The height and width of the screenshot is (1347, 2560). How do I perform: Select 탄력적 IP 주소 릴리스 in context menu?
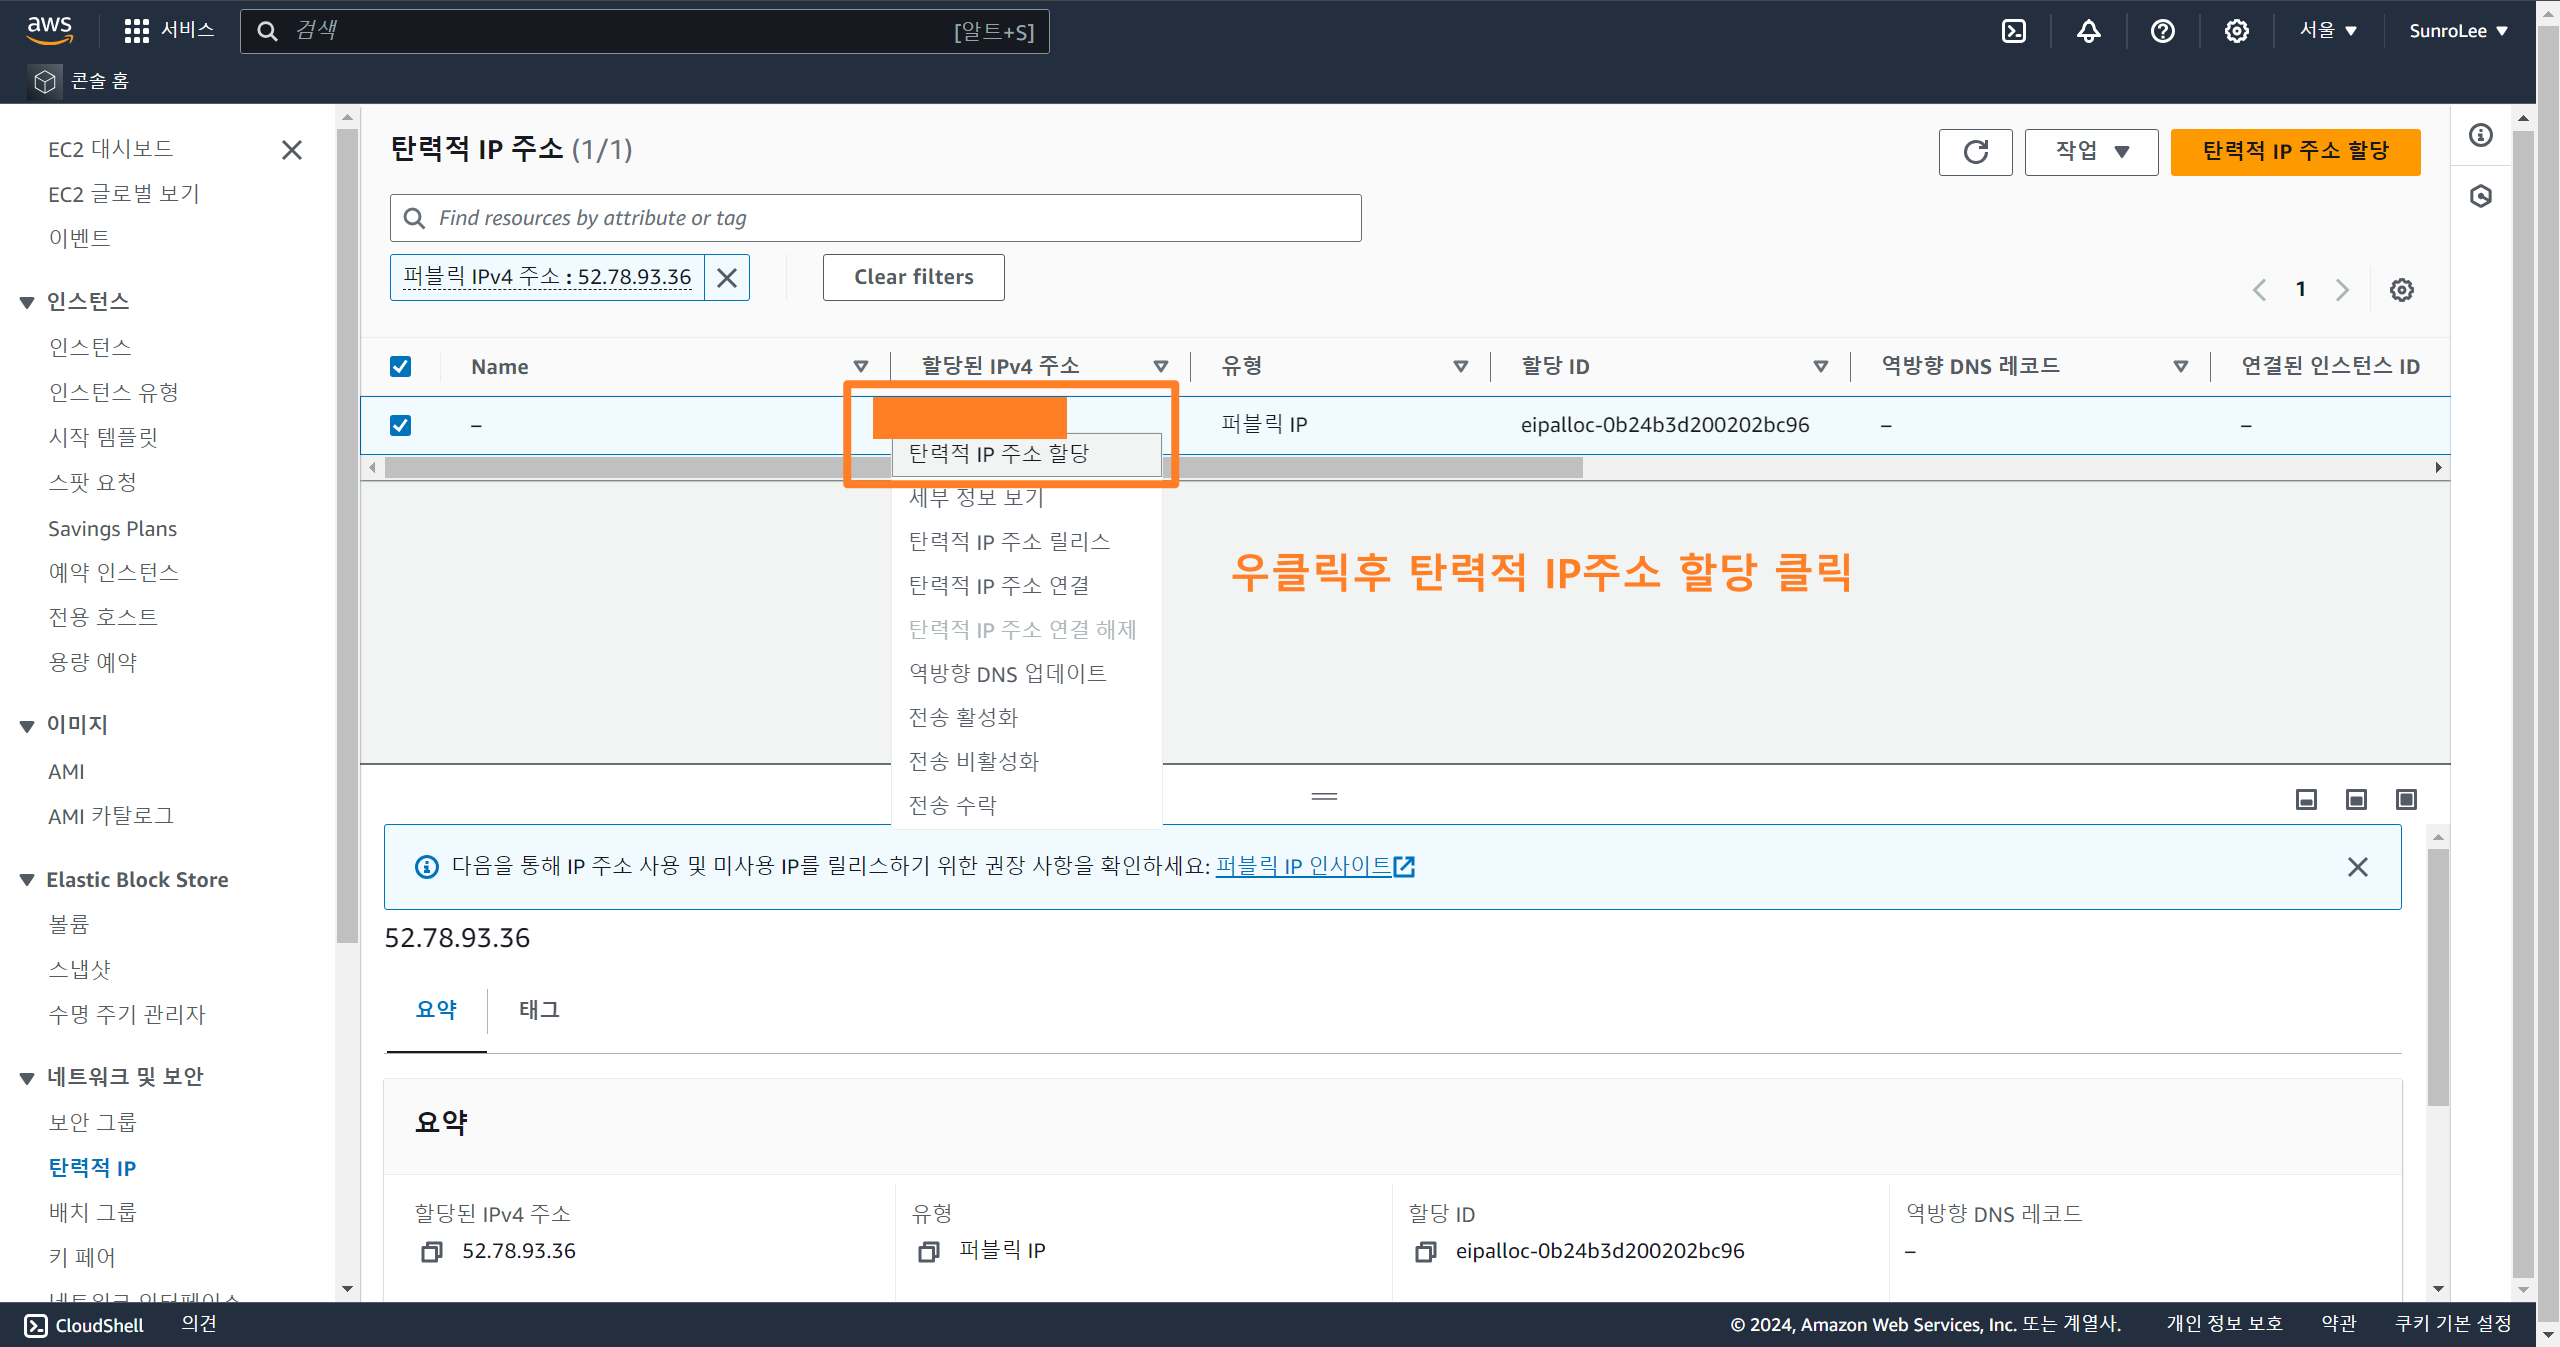pos(1008,542)
